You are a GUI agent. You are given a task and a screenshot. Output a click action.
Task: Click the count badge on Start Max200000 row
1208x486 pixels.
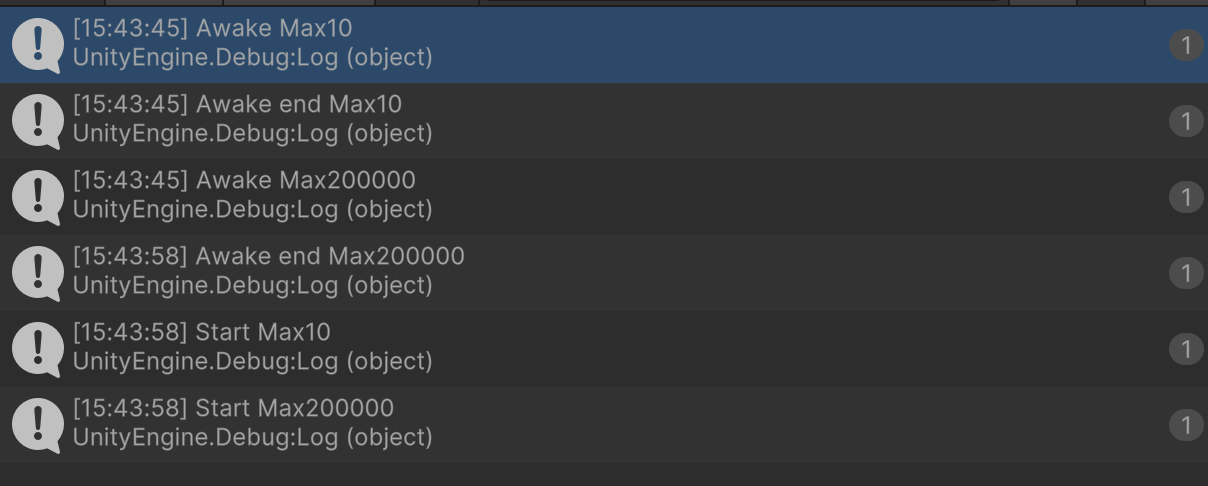point(1186,425)
